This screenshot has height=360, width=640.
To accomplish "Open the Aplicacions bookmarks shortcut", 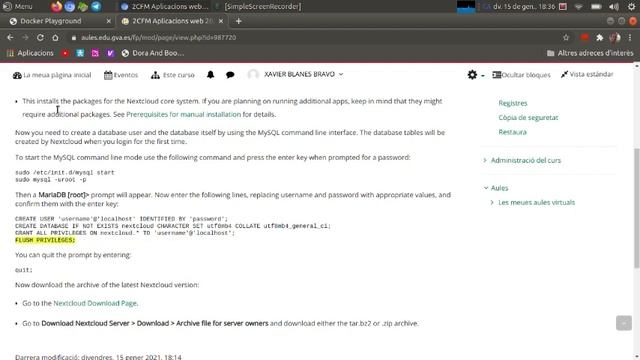I will pyautogui.click(x=30, y=53).
